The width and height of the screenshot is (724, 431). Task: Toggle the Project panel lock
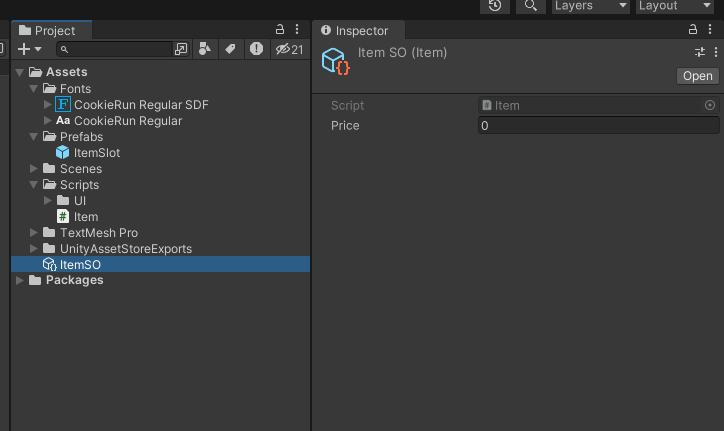(280, 30)
